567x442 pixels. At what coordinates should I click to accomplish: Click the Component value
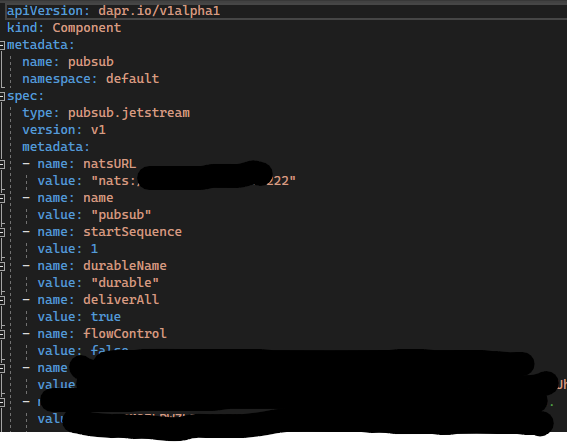click(87, 28)
